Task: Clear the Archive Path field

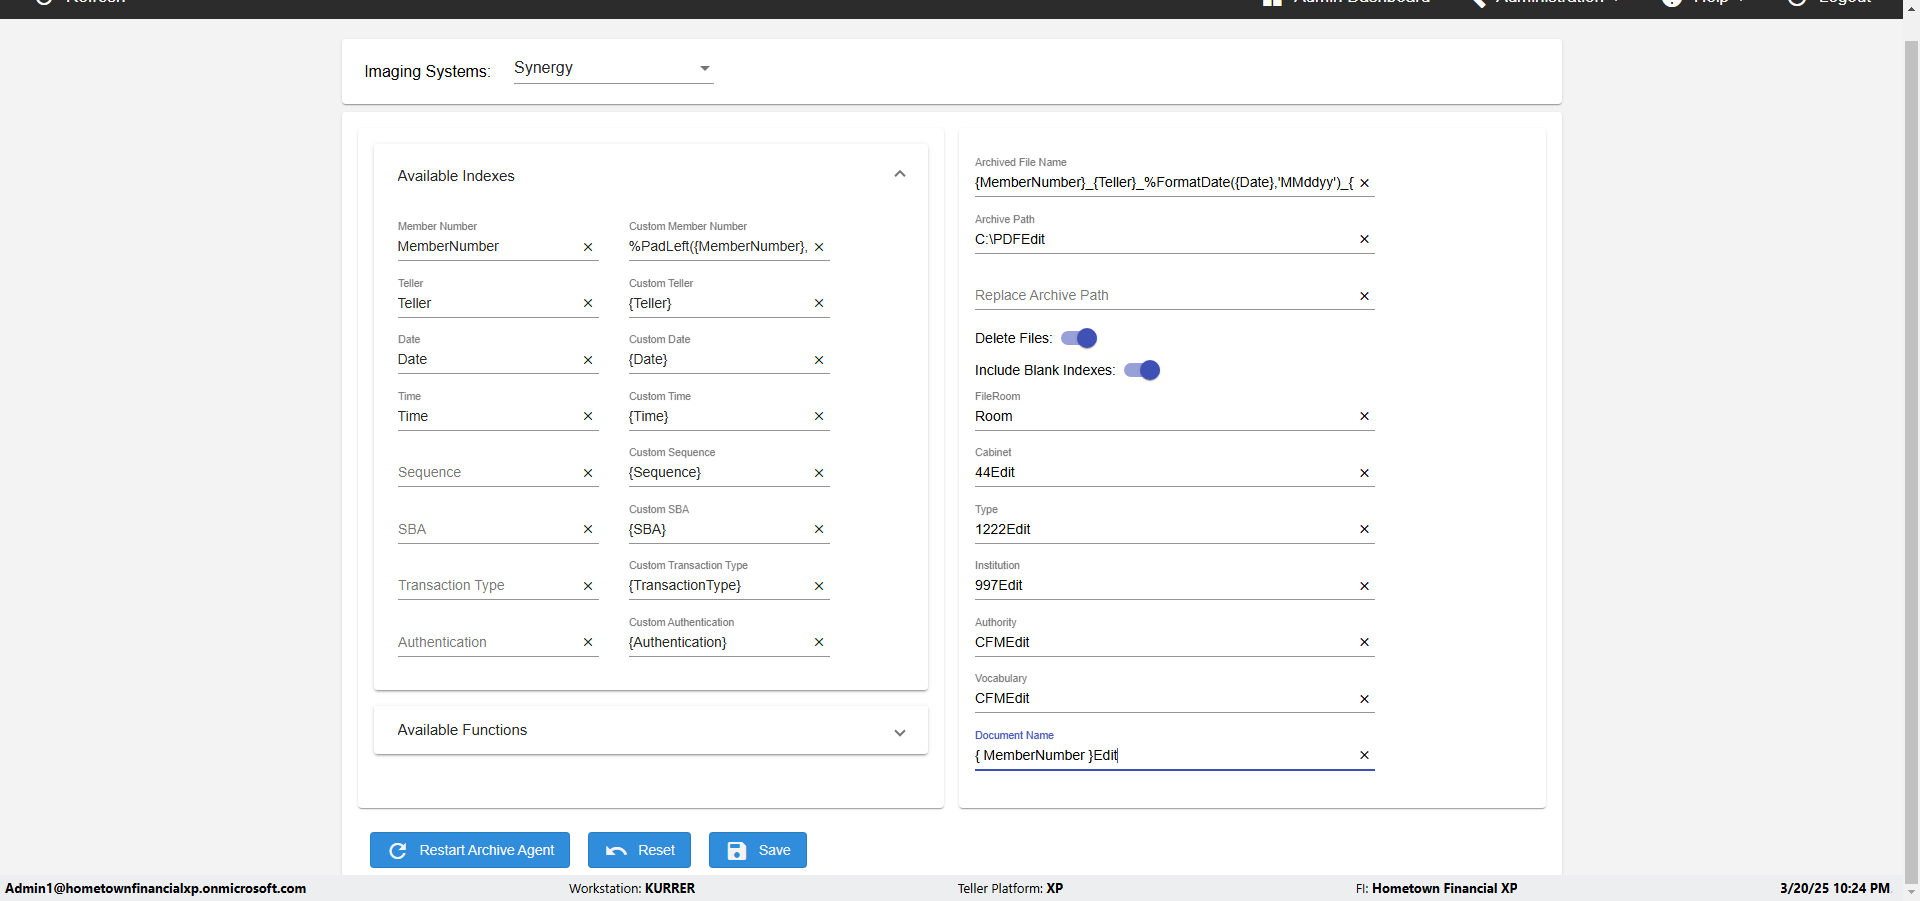Action: pyautogui.click(x=1364, y=239)
